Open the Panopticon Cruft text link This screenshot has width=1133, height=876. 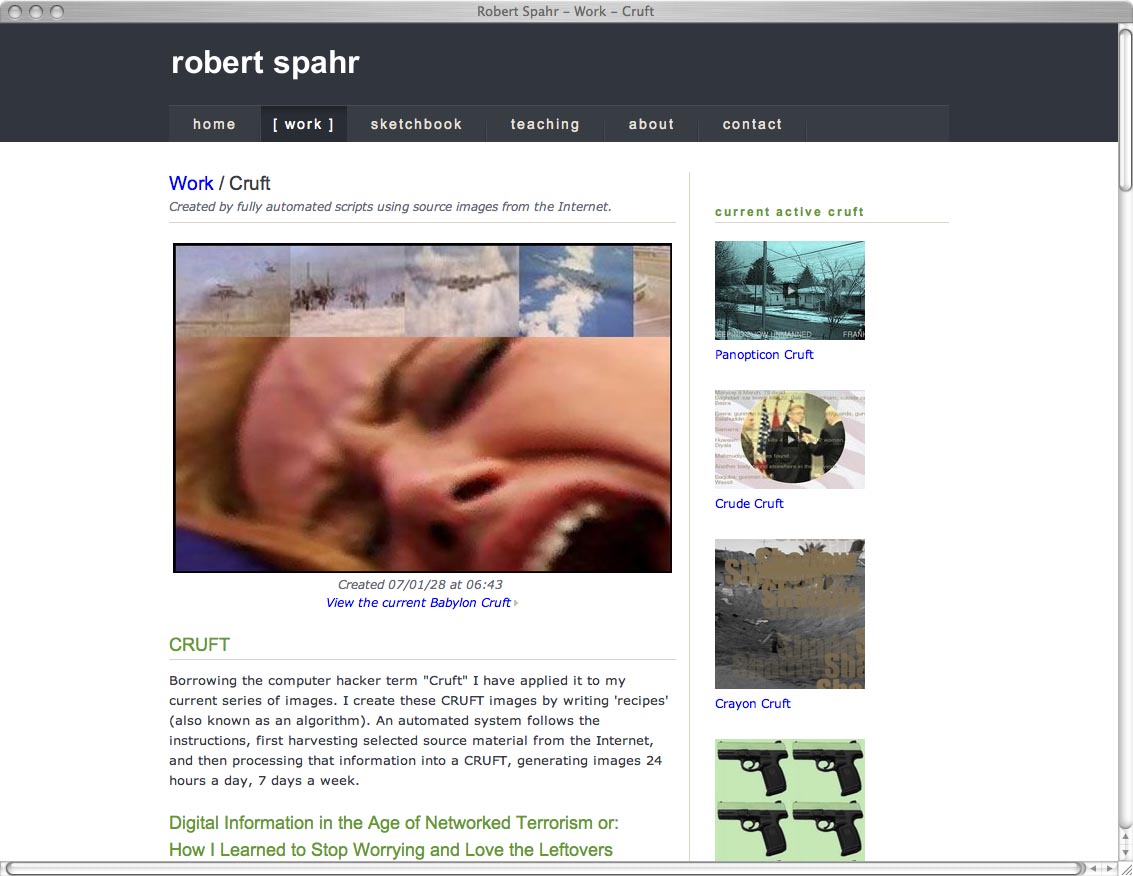(764, 355)
